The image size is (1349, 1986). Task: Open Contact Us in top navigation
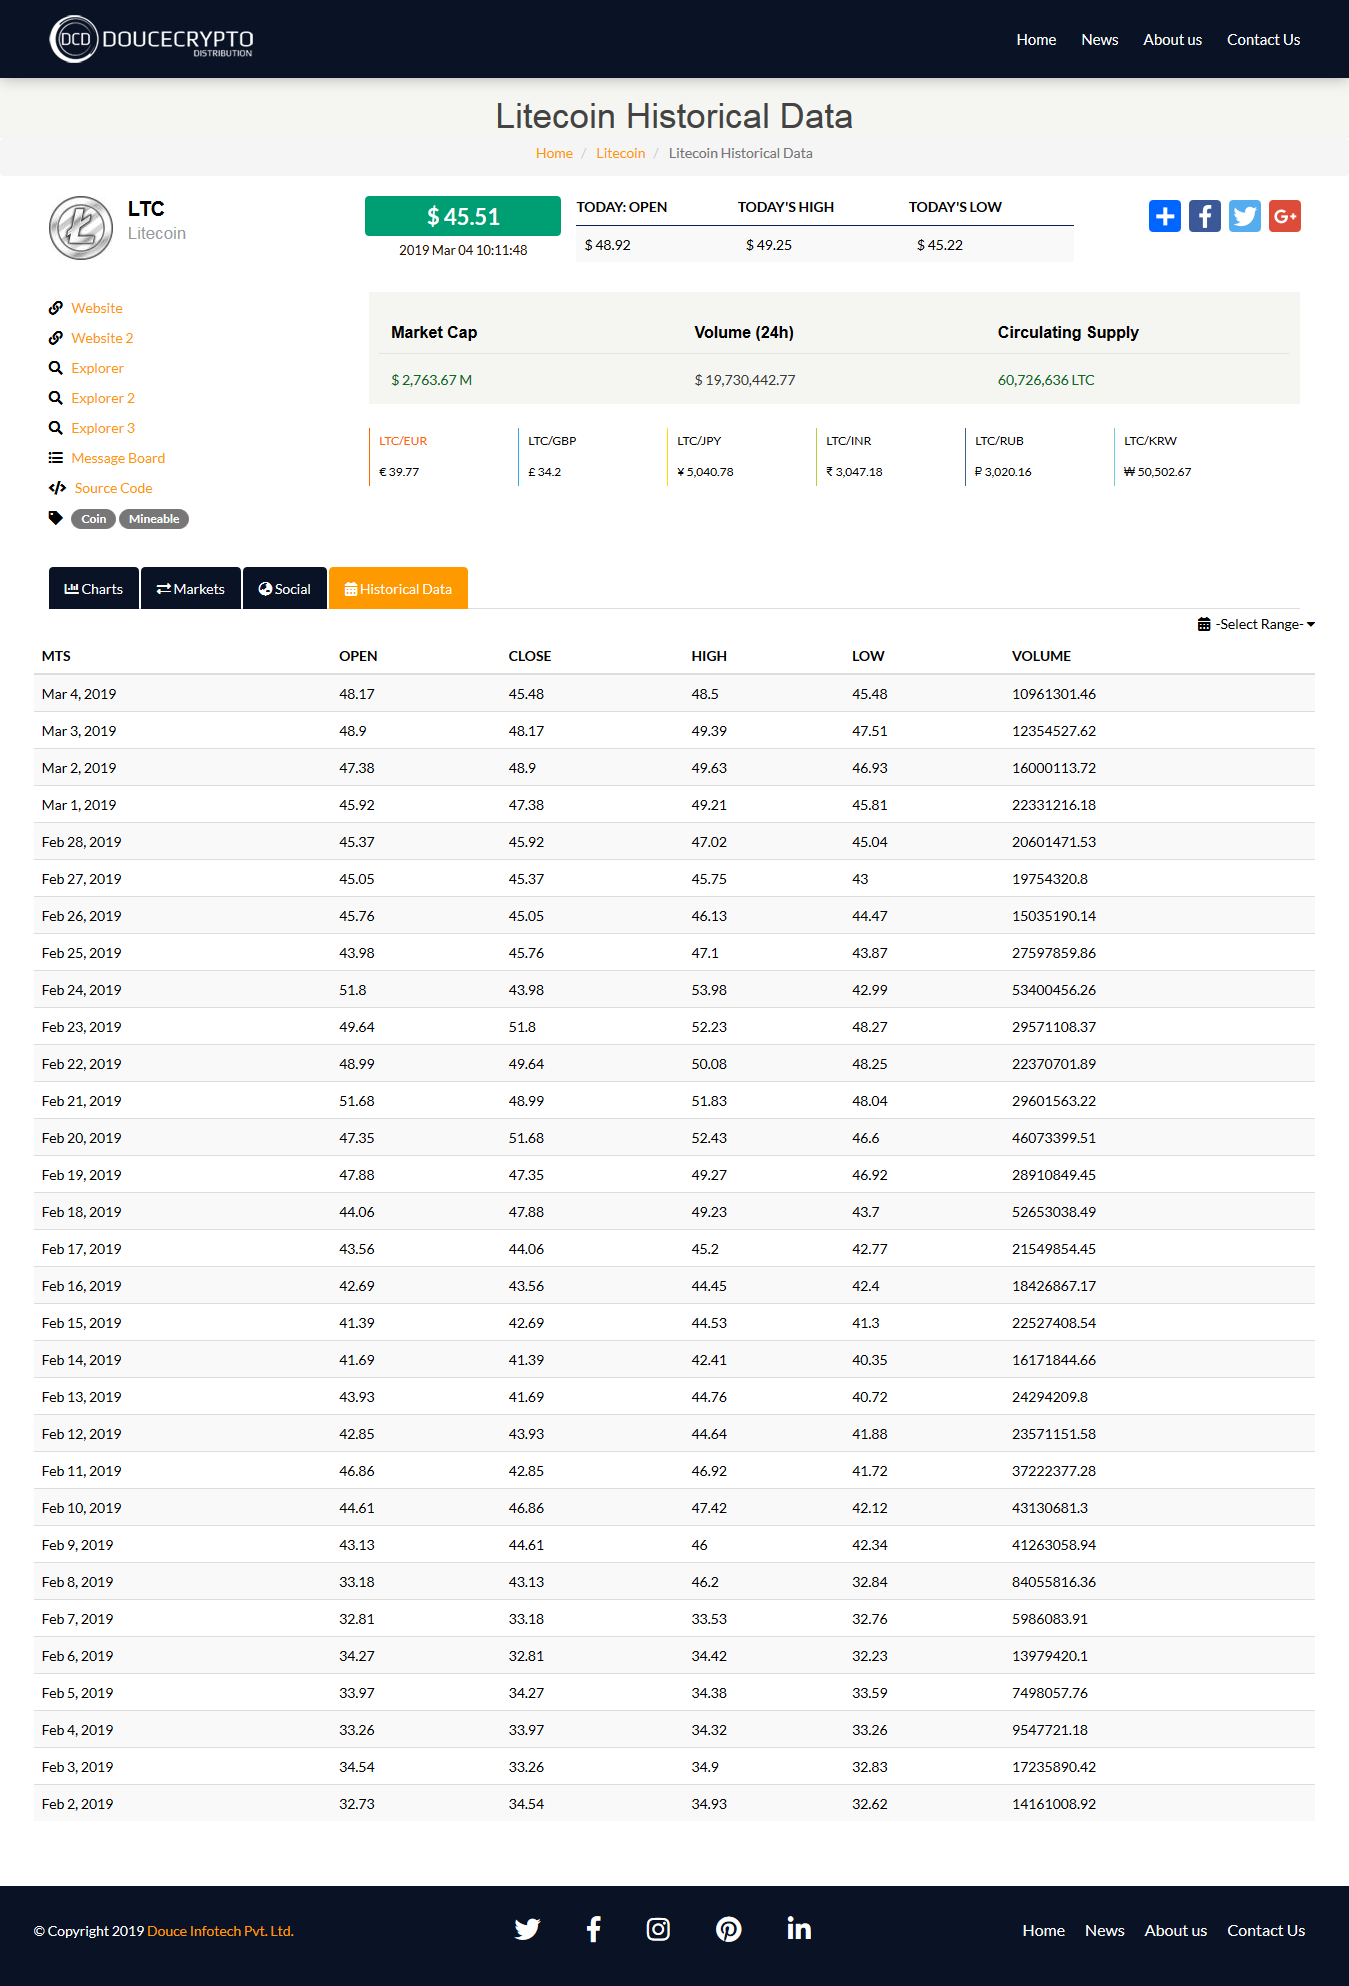(1263, 40)
